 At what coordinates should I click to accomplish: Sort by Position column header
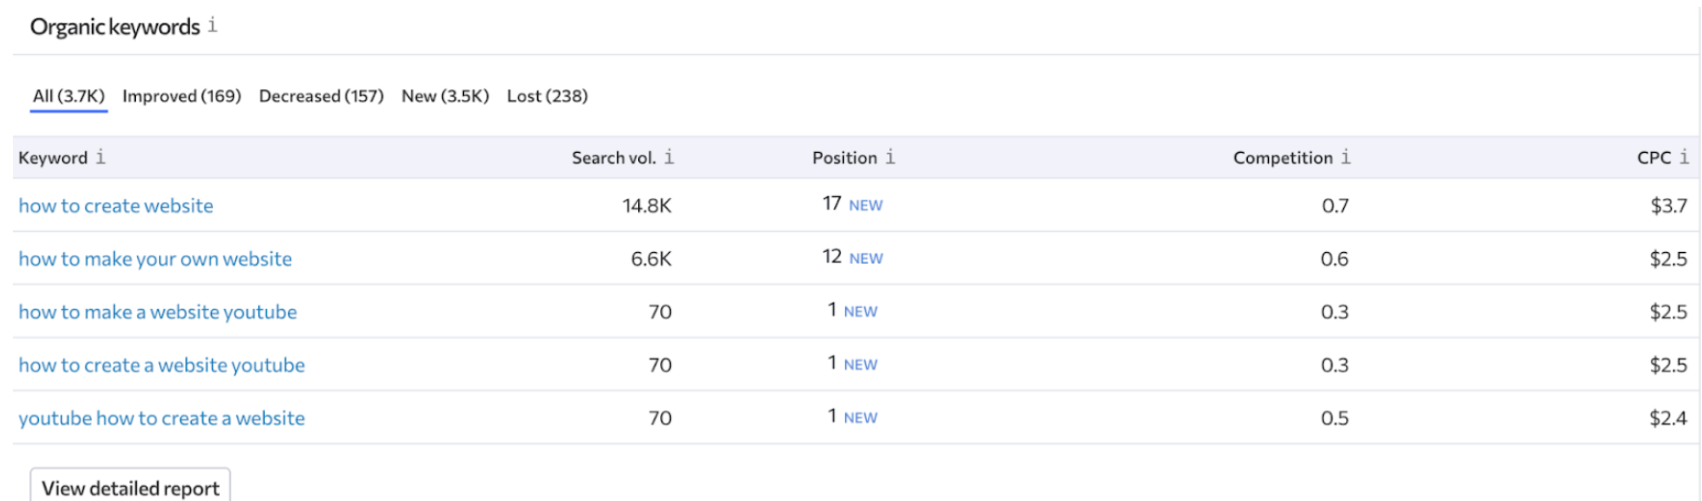(844, 158)
